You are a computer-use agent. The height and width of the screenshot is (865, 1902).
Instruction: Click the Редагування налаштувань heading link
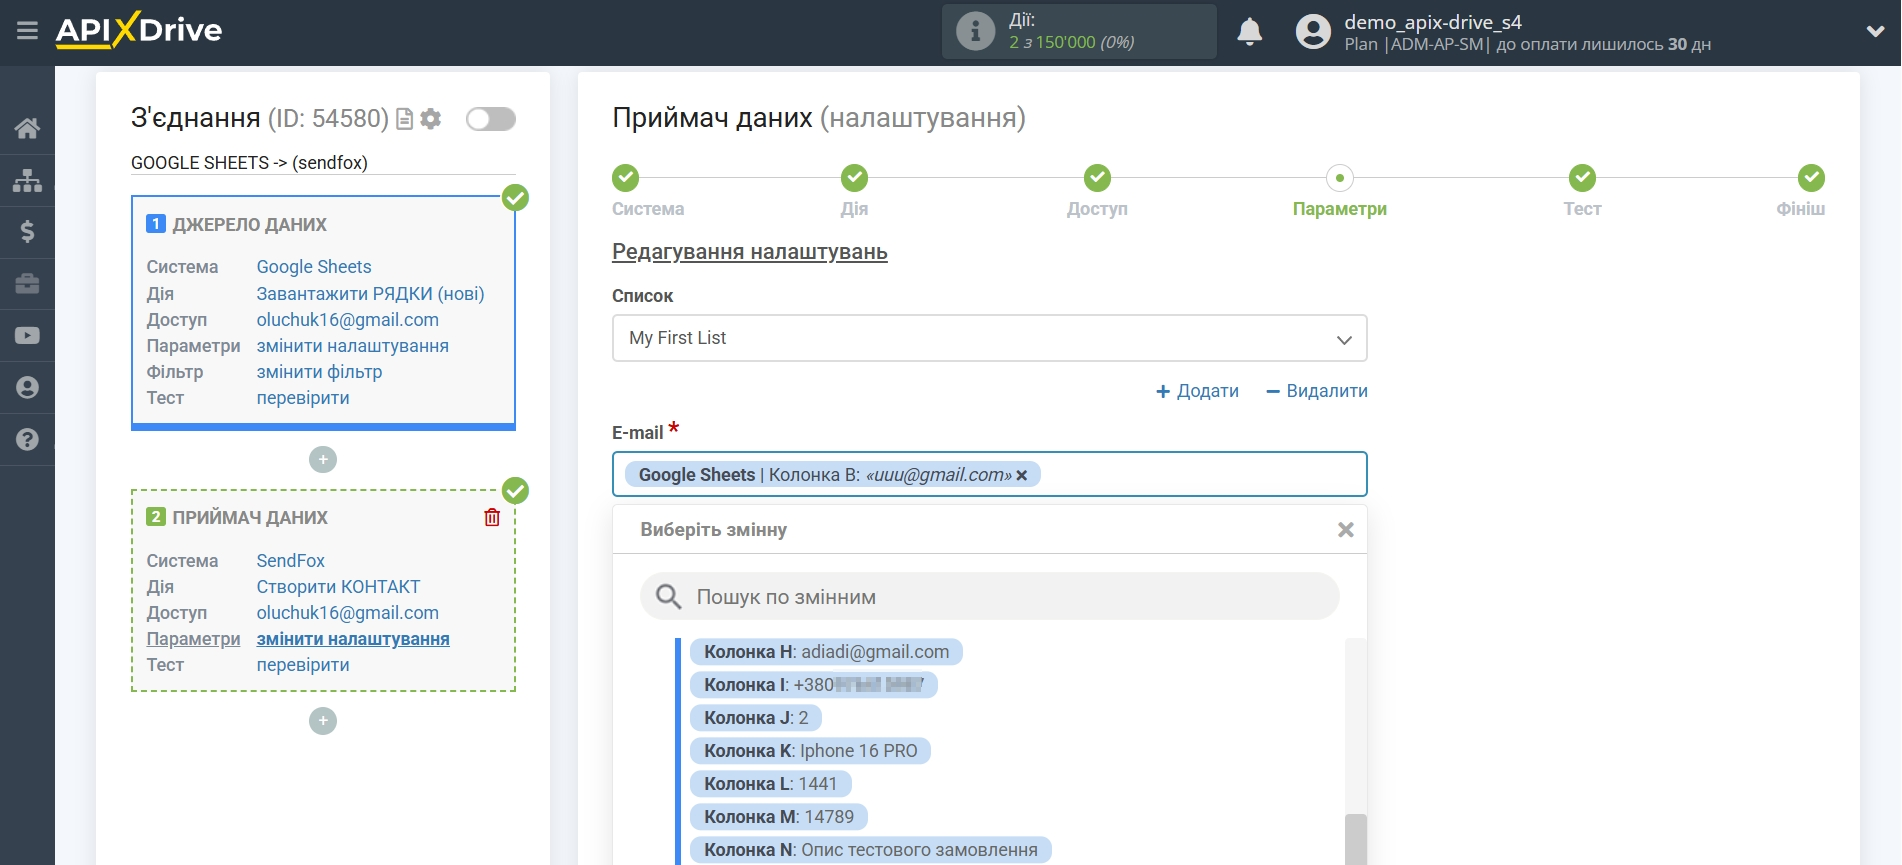(x=750, y=252)
